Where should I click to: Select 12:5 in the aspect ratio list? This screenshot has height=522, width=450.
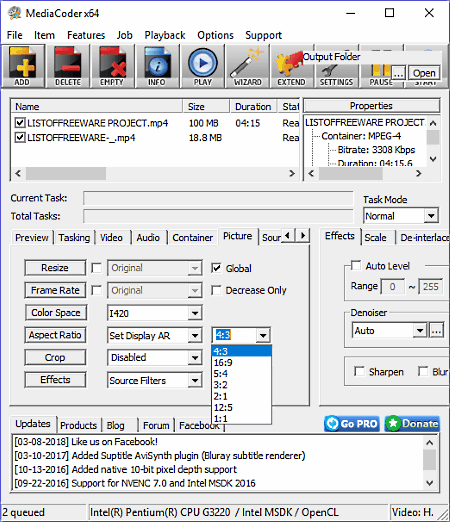click(x=241, y=407)
